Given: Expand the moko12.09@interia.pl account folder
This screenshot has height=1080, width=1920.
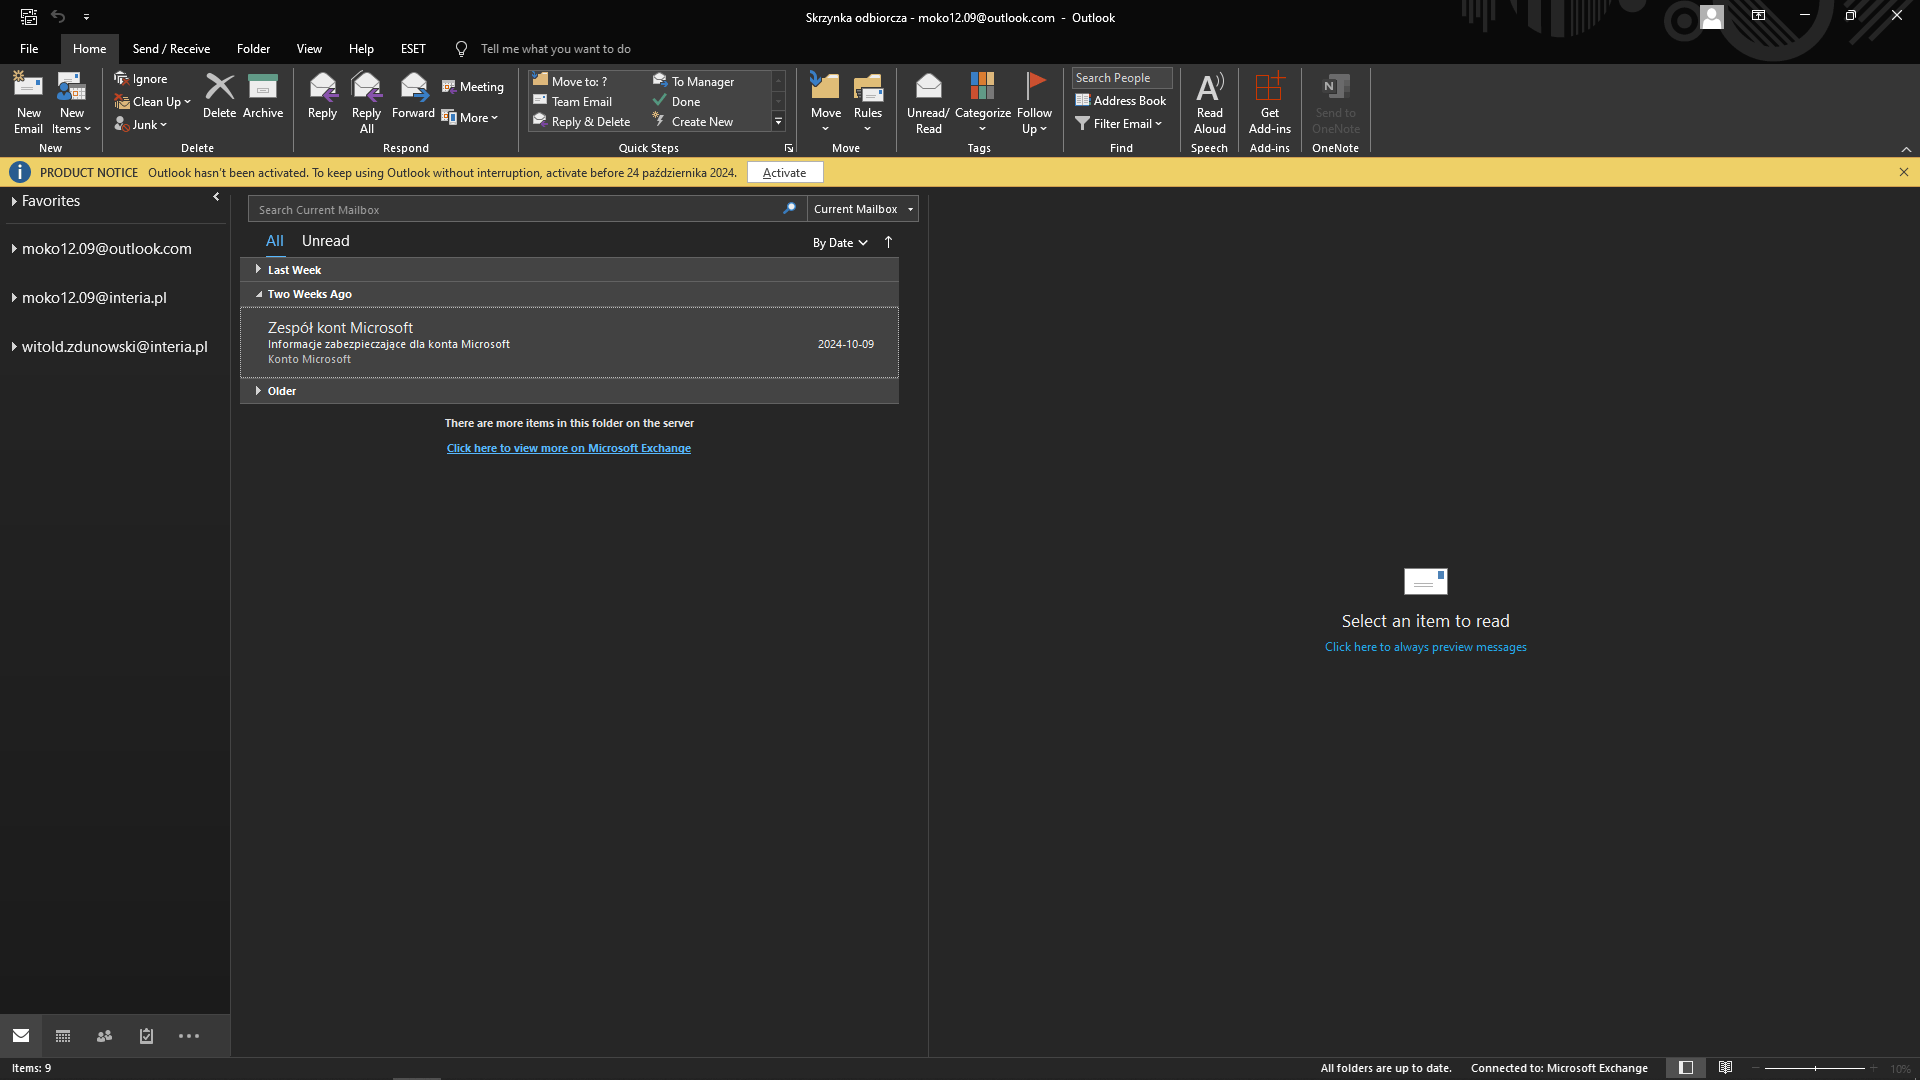Looking at the screenshot, I should tap(14, 297).
